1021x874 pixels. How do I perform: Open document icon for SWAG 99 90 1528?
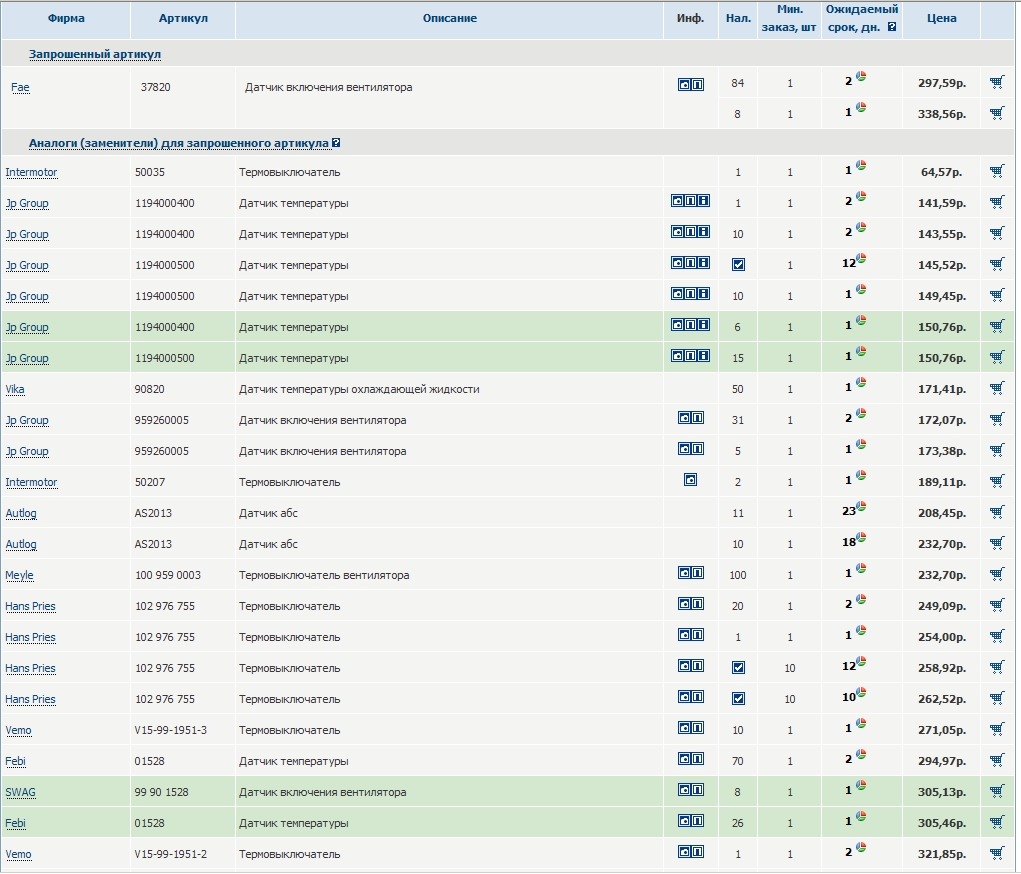[697, 790]
